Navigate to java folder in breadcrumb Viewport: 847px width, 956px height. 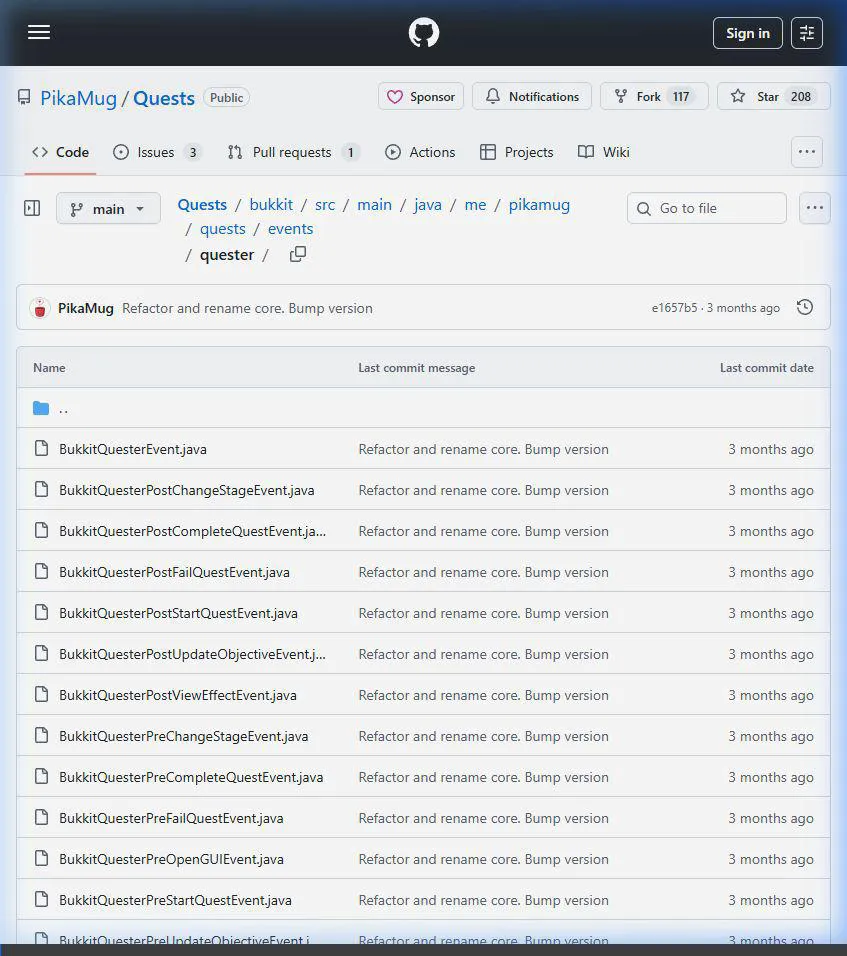coord(427,205)
